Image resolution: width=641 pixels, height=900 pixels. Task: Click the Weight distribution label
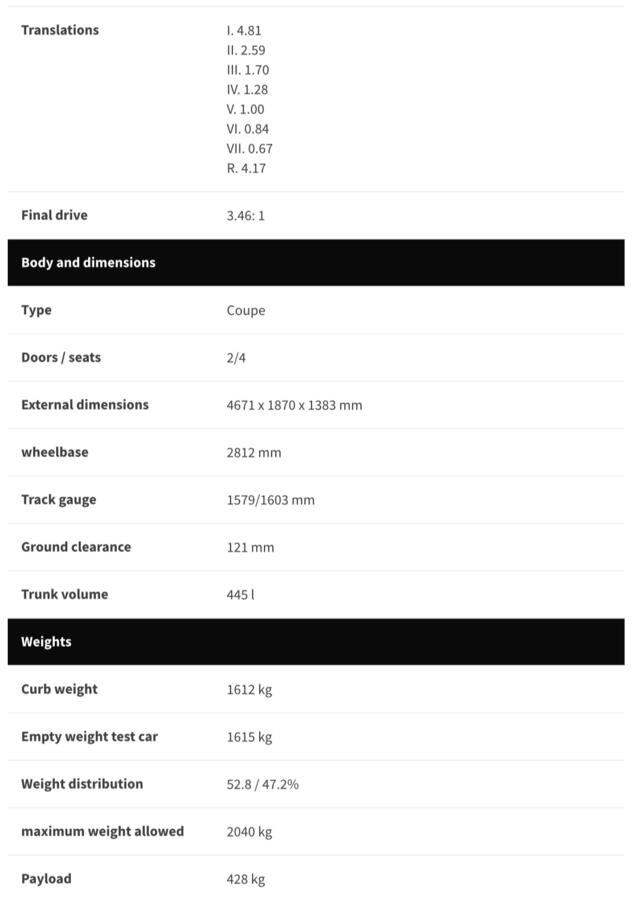click(x=82, y=784)
